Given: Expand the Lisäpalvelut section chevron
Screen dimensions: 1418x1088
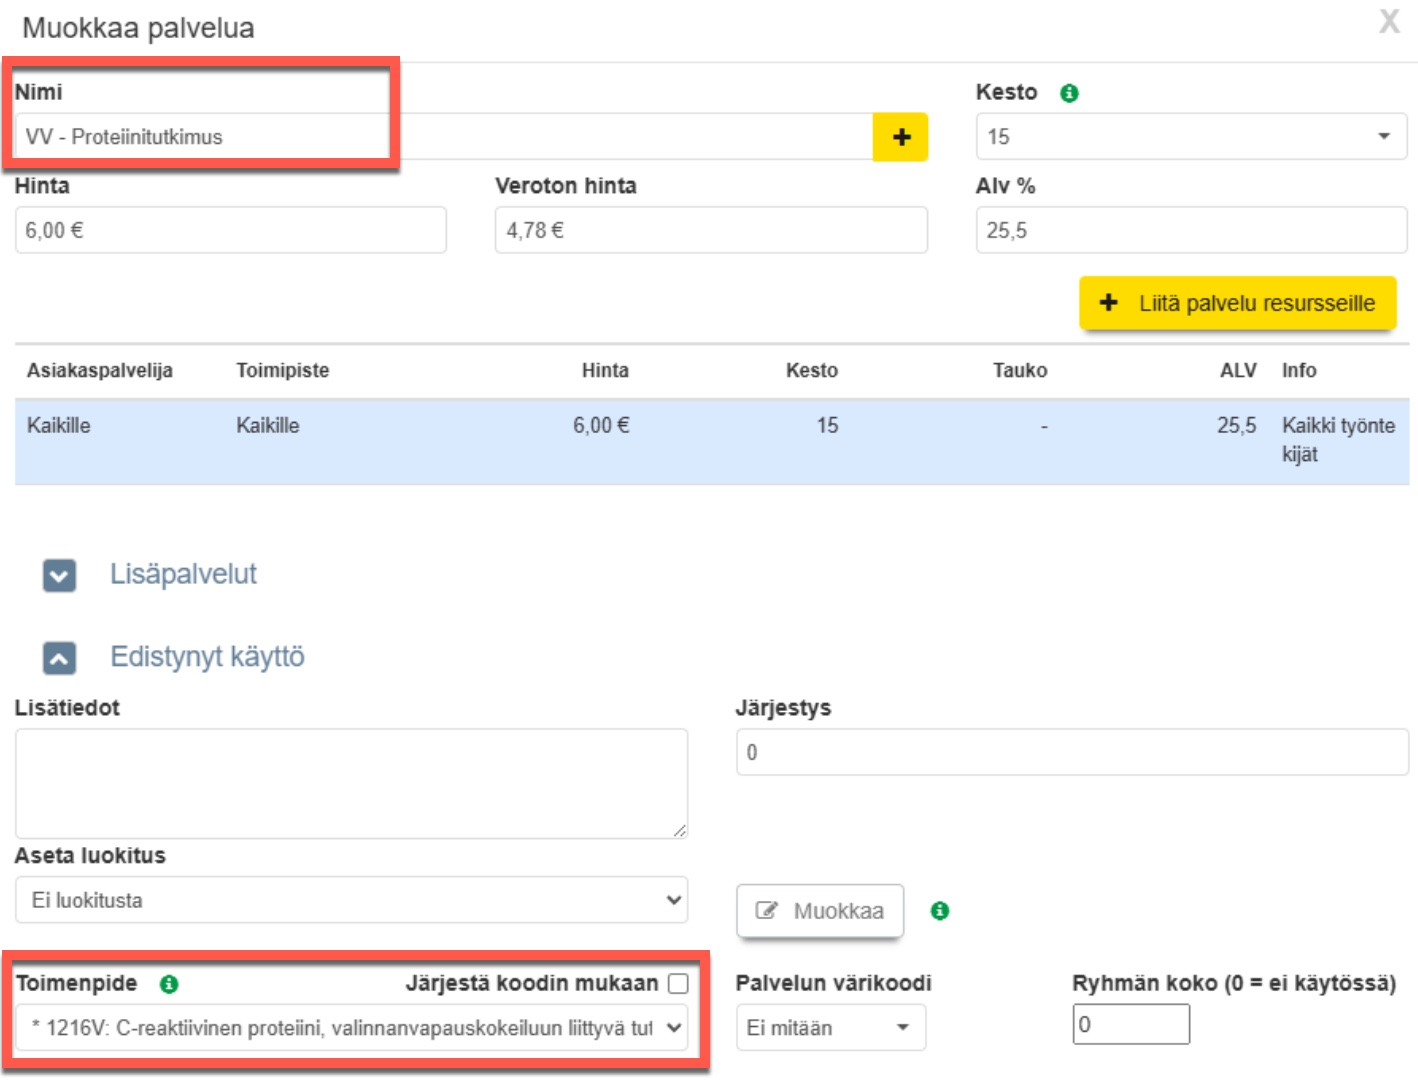Looking at the screenshot, I should (x=59, y=576).
